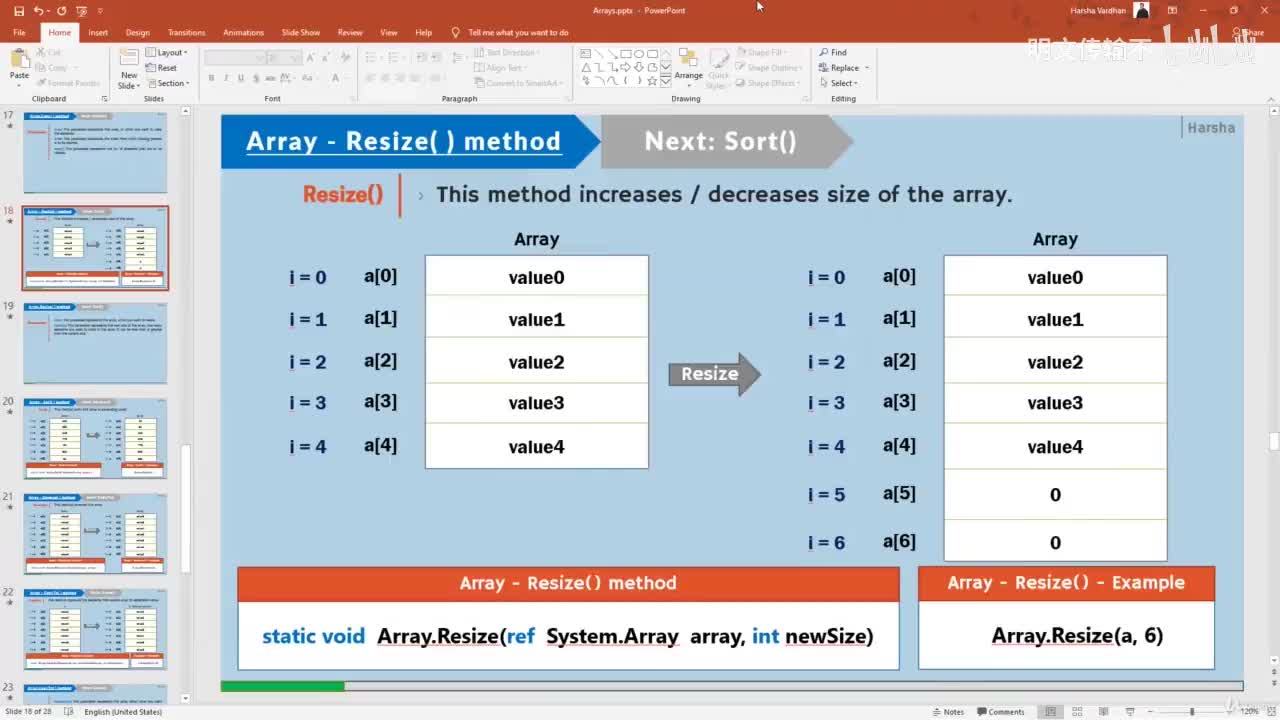Open the Transitions tab
Image resolution: width=1280 pixels, height=720 pixels.
(186, 32)
